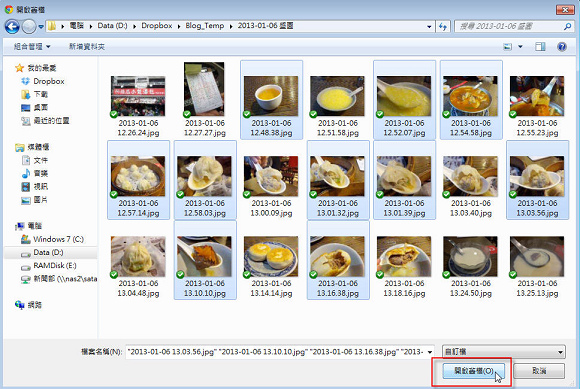This screenshot has width=580, height=389.
Task: Click the refresh button beside address bar
Action: (443, 26)
